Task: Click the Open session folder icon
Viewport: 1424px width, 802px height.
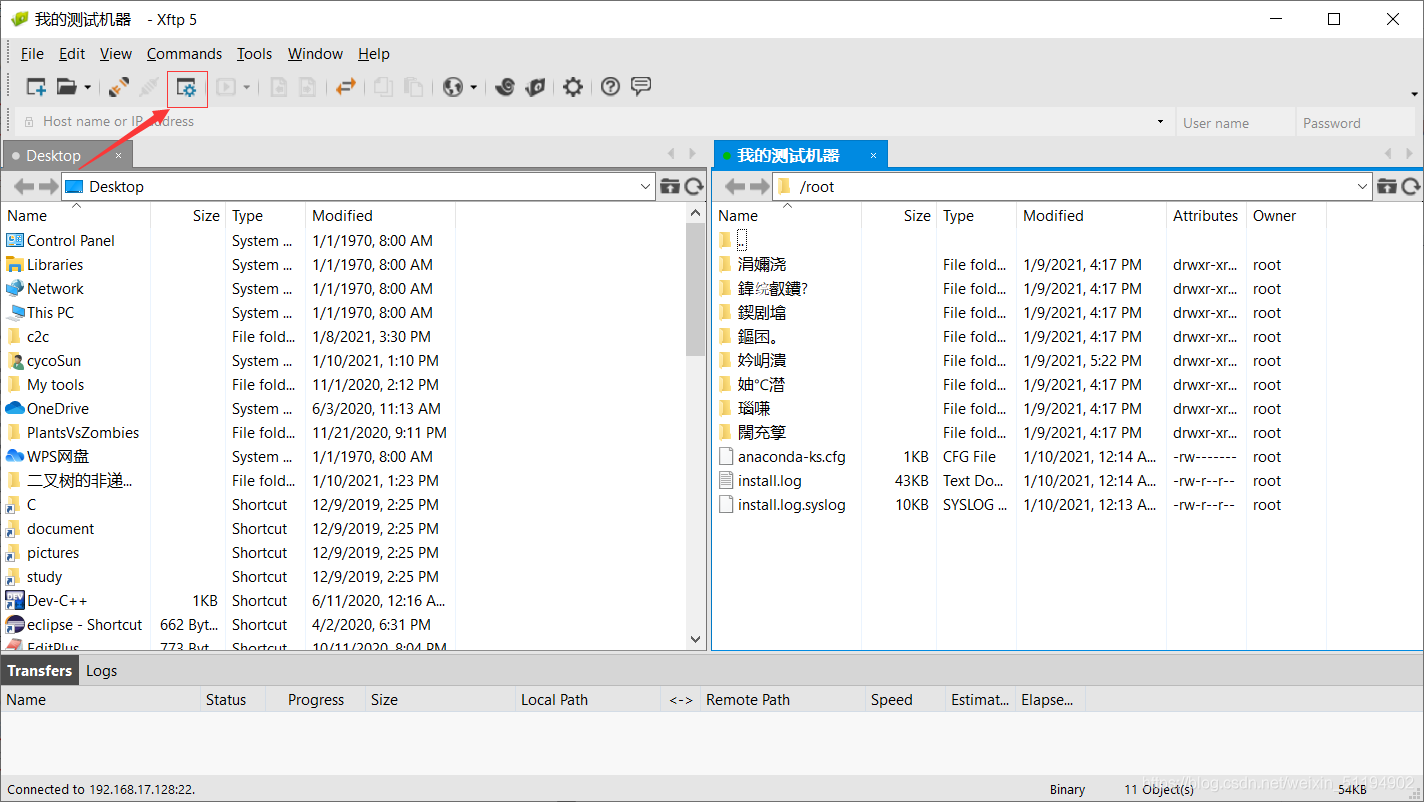Action: point(66,87)
